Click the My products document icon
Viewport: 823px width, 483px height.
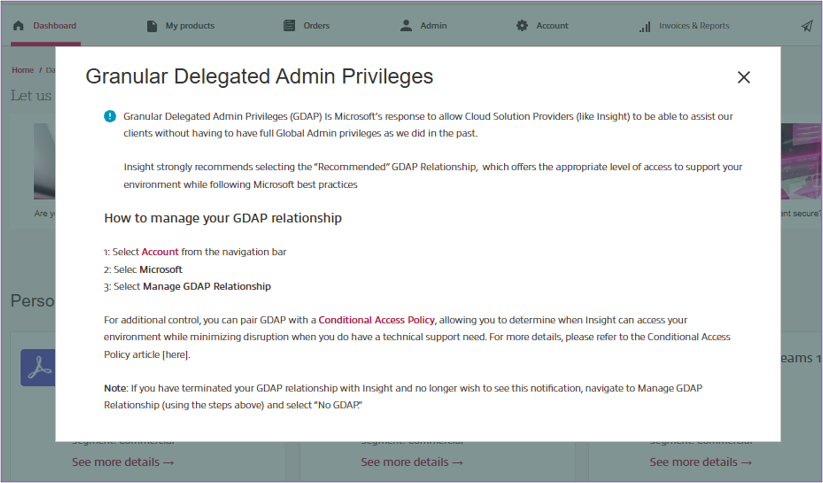pos(152,26)
